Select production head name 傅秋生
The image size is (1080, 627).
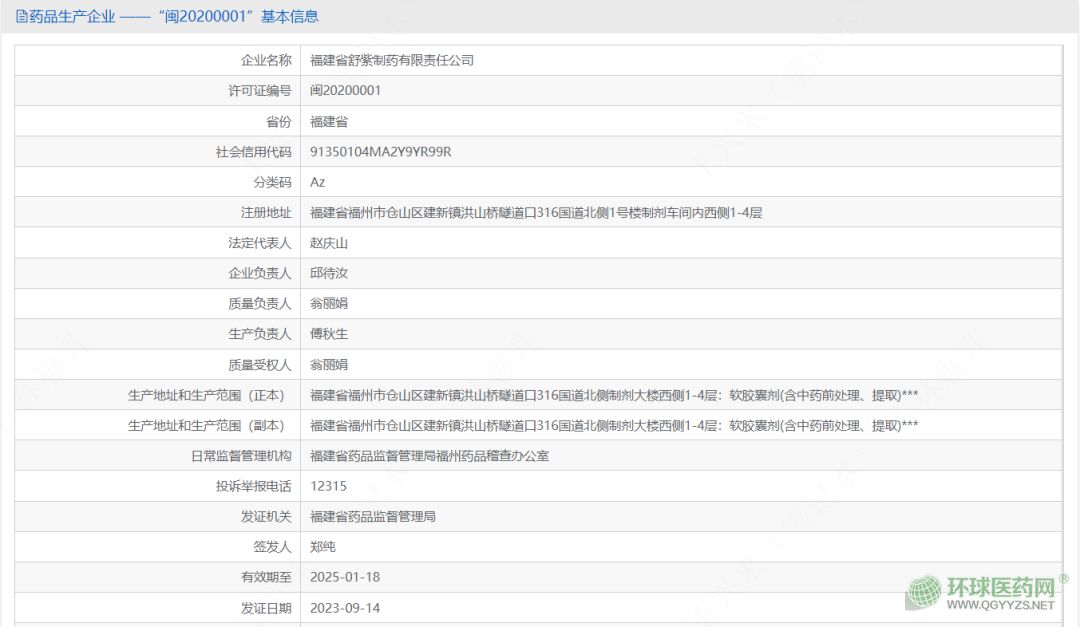click(x=329, y=334)
